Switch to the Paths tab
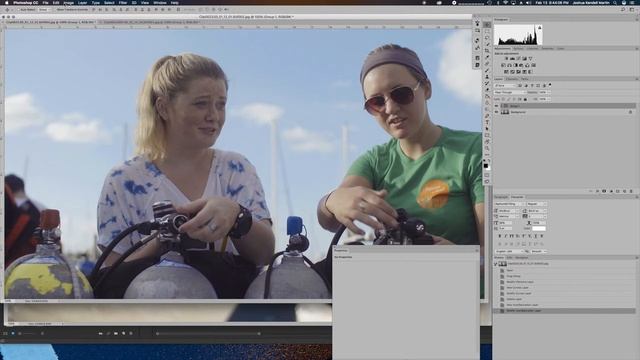 pos(524,79)
